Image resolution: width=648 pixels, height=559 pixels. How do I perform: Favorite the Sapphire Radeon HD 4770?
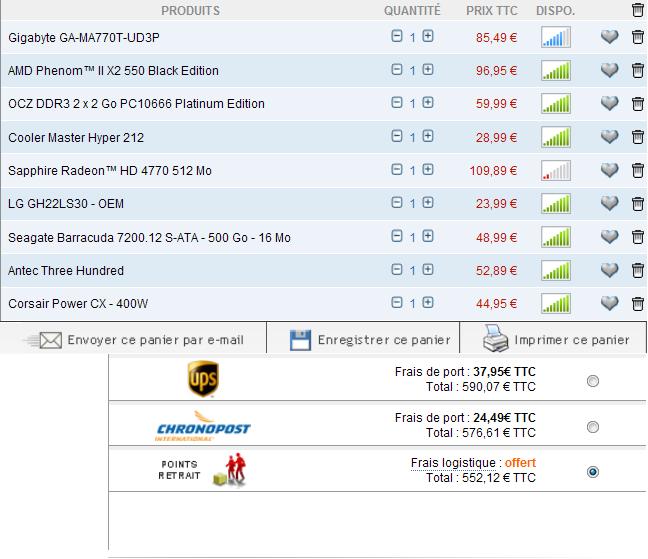tap(609, 170)
